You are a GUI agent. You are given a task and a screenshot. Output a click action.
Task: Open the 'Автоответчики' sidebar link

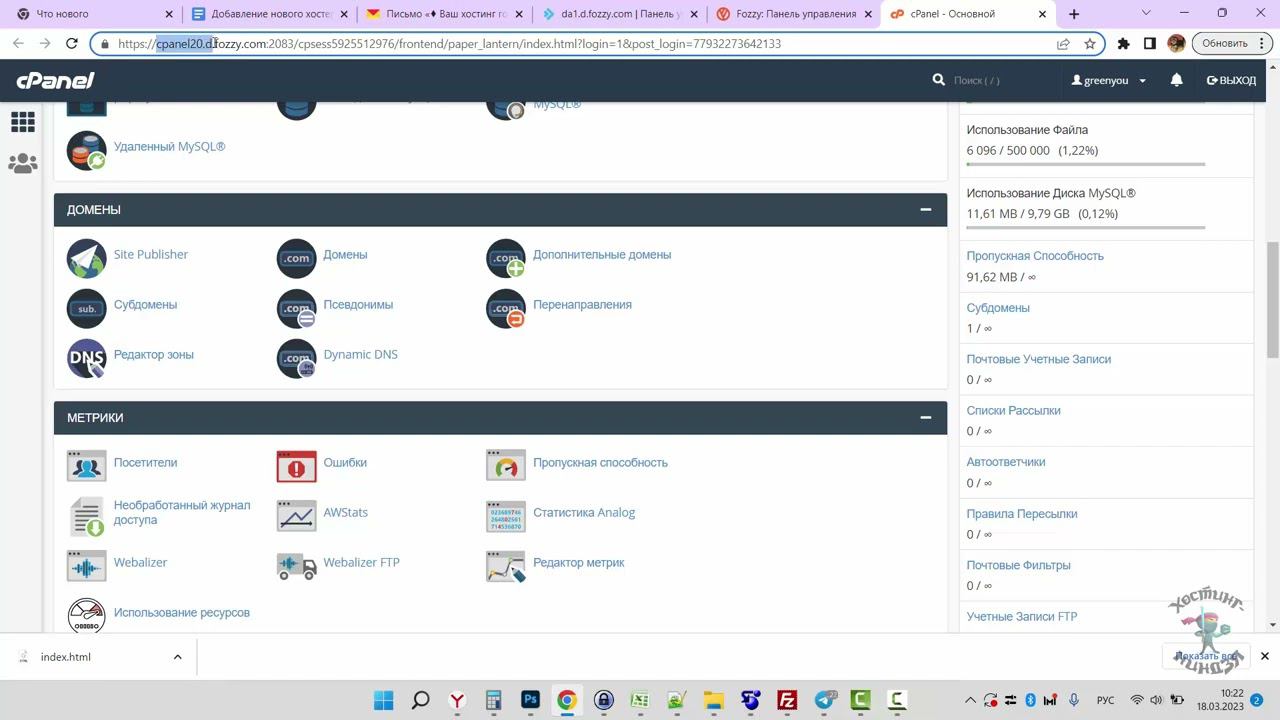click(x=1006, y=462)
